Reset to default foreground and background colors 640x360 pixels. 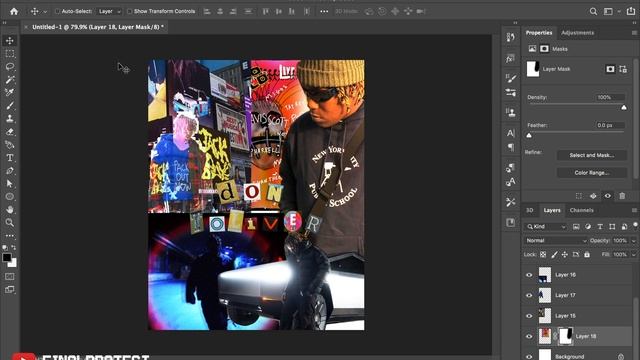(x=5, y=247)
